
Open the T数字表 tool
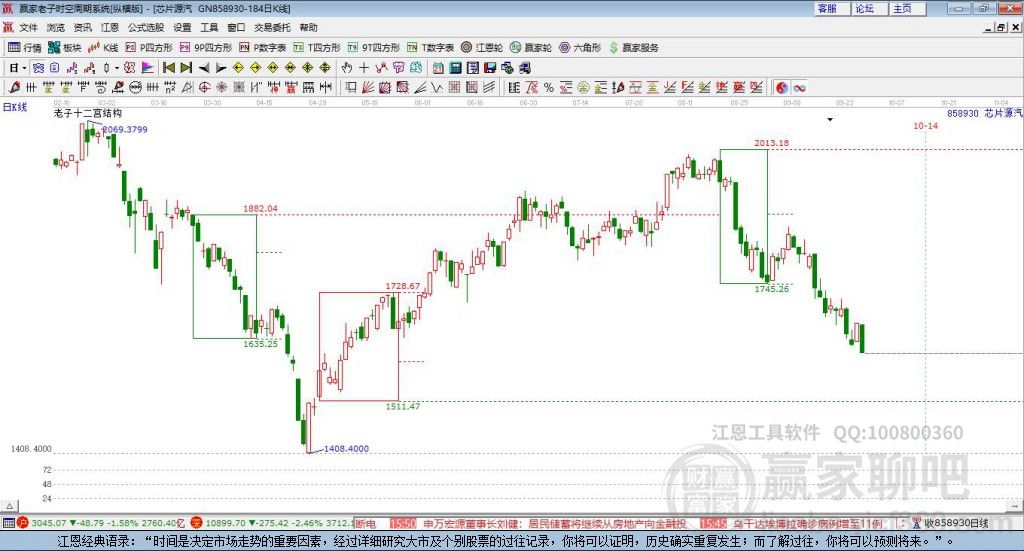430,48
